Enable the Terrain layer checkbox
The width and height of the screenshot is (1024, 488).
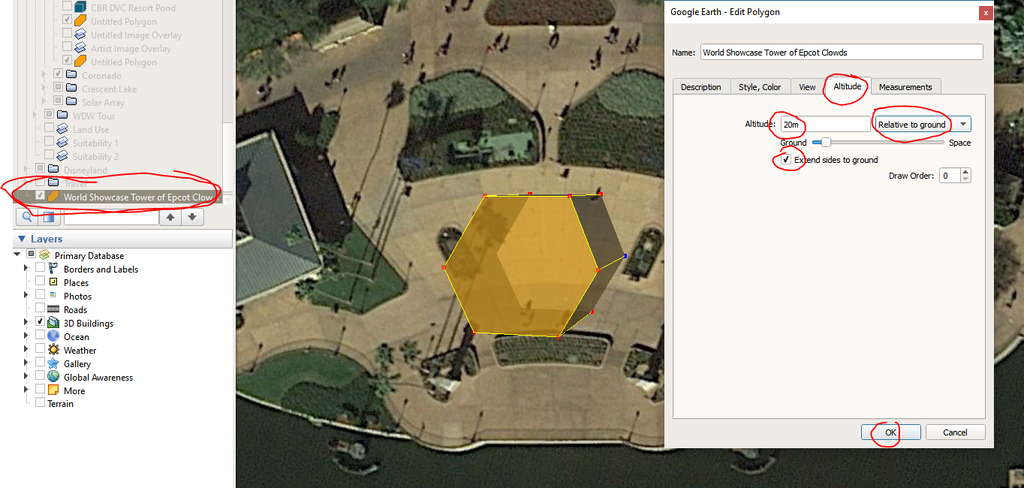pyautogui.click(x=40, y=404)
